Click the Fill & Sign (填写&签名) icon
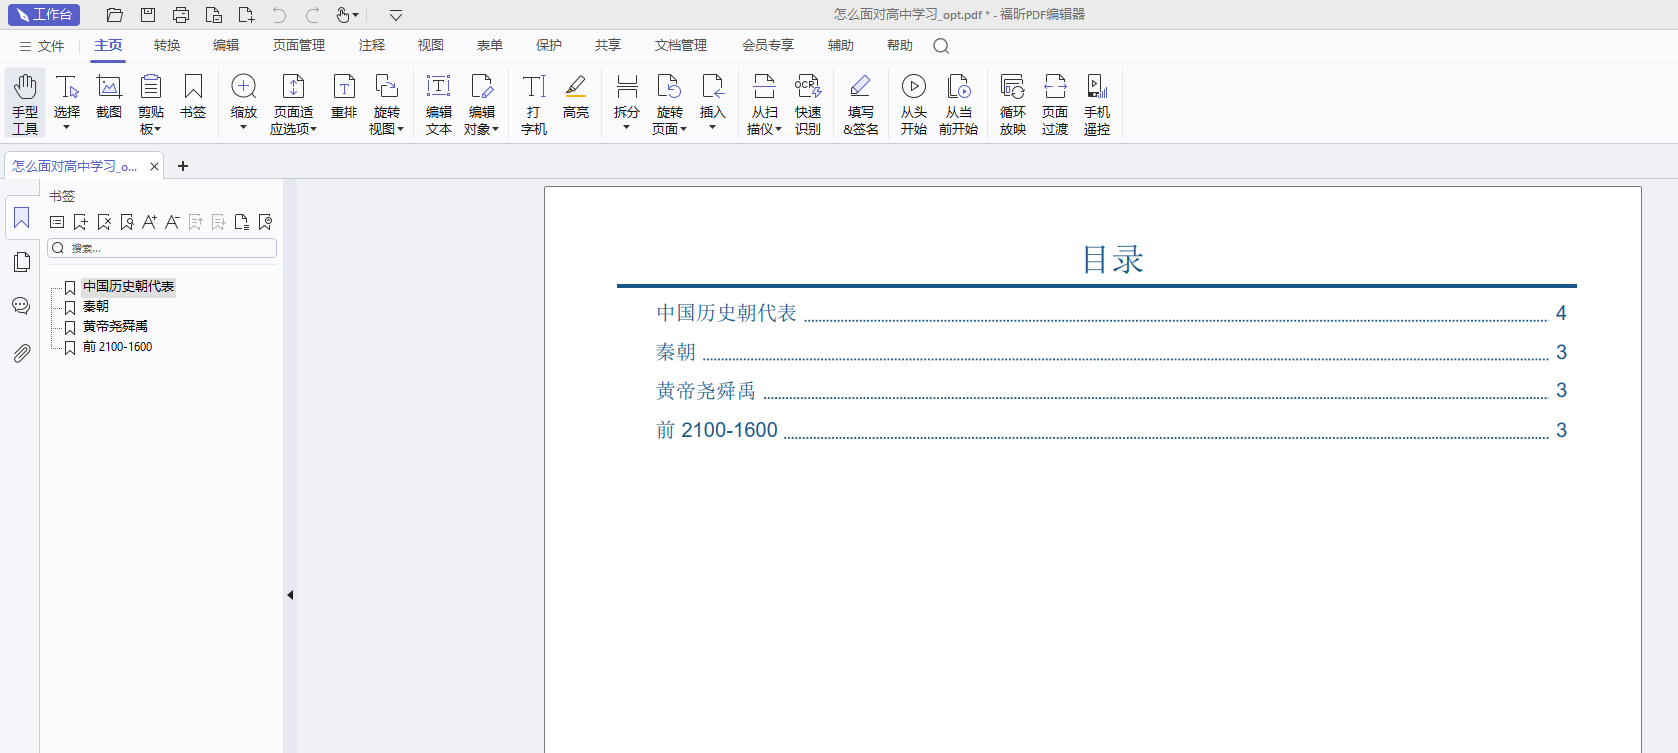 click(860, 102)
